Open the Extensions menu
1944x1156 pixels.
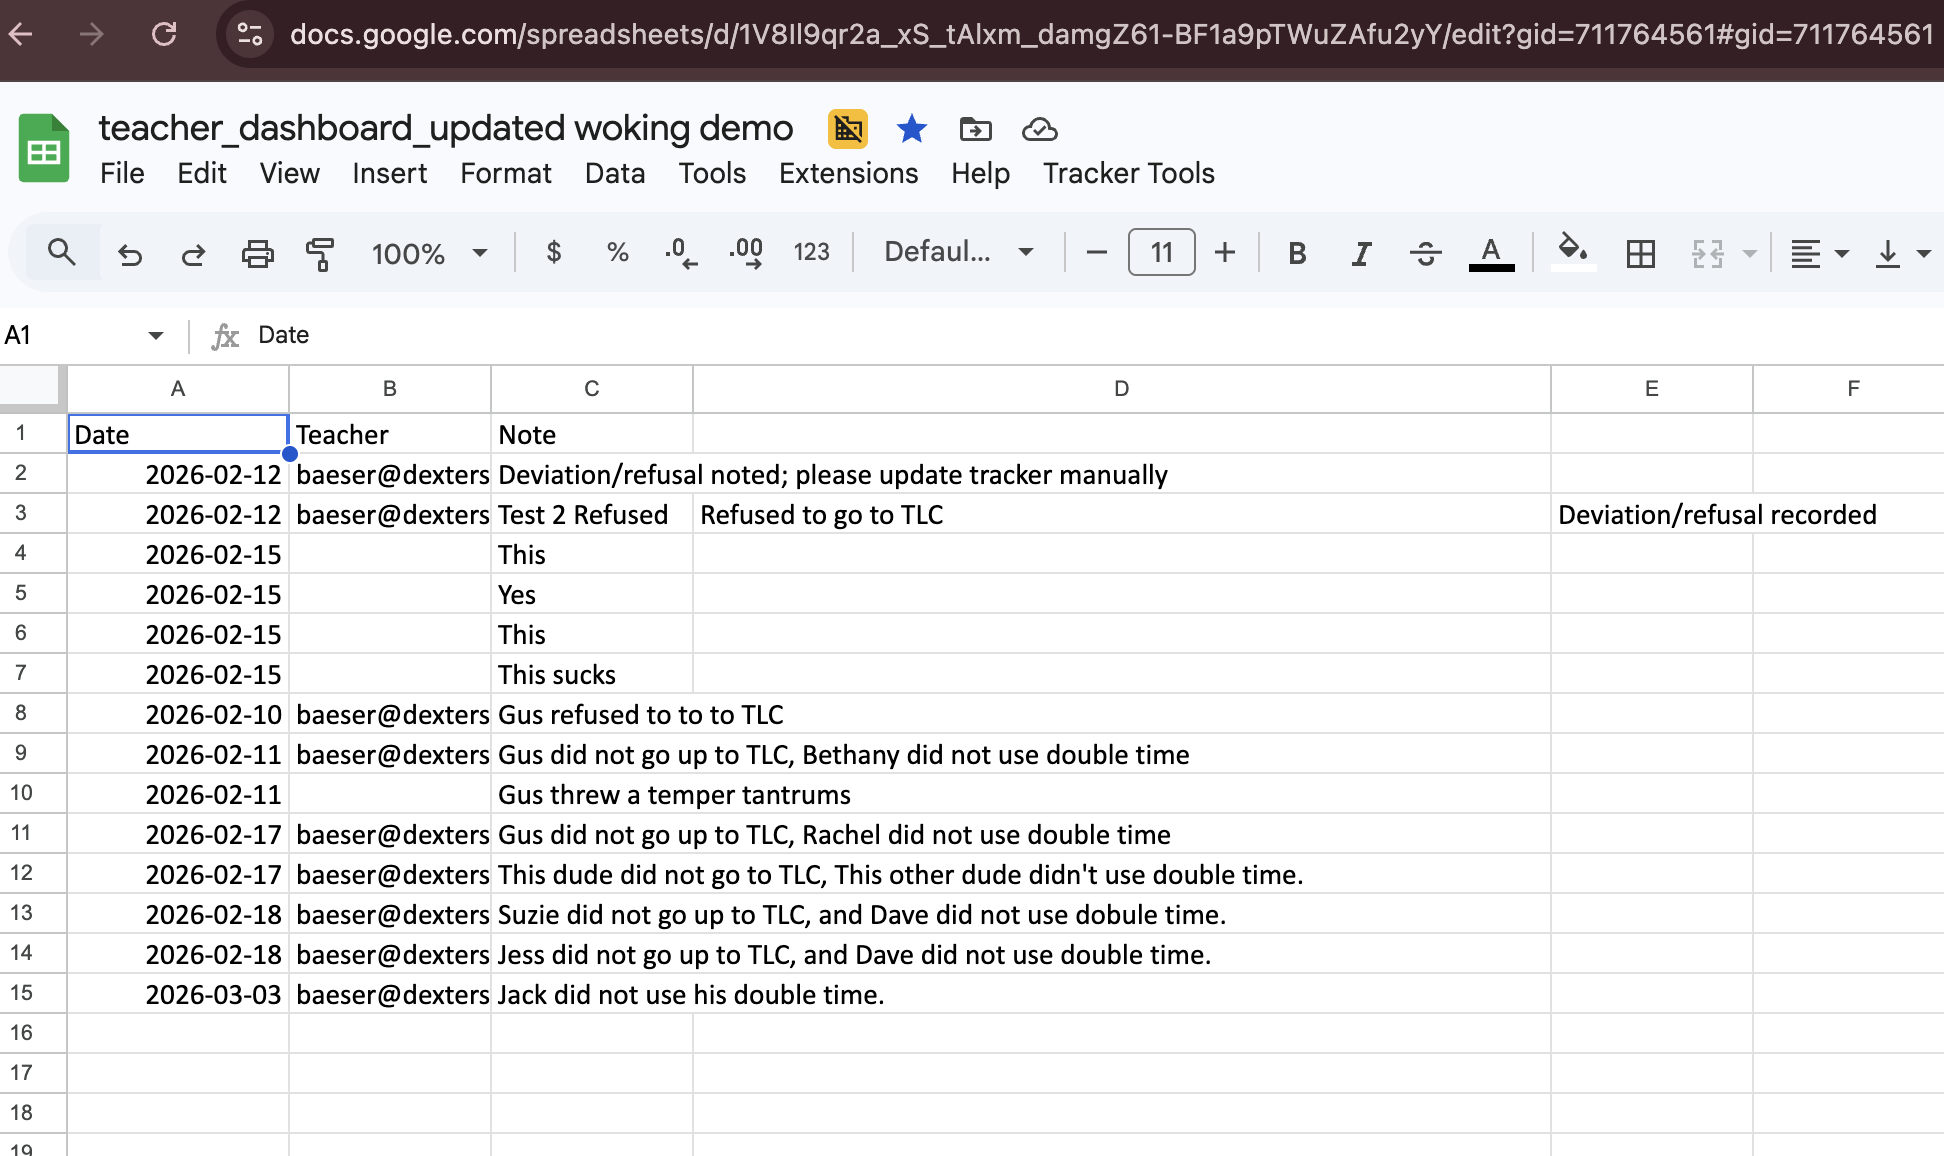coord(848,174)
